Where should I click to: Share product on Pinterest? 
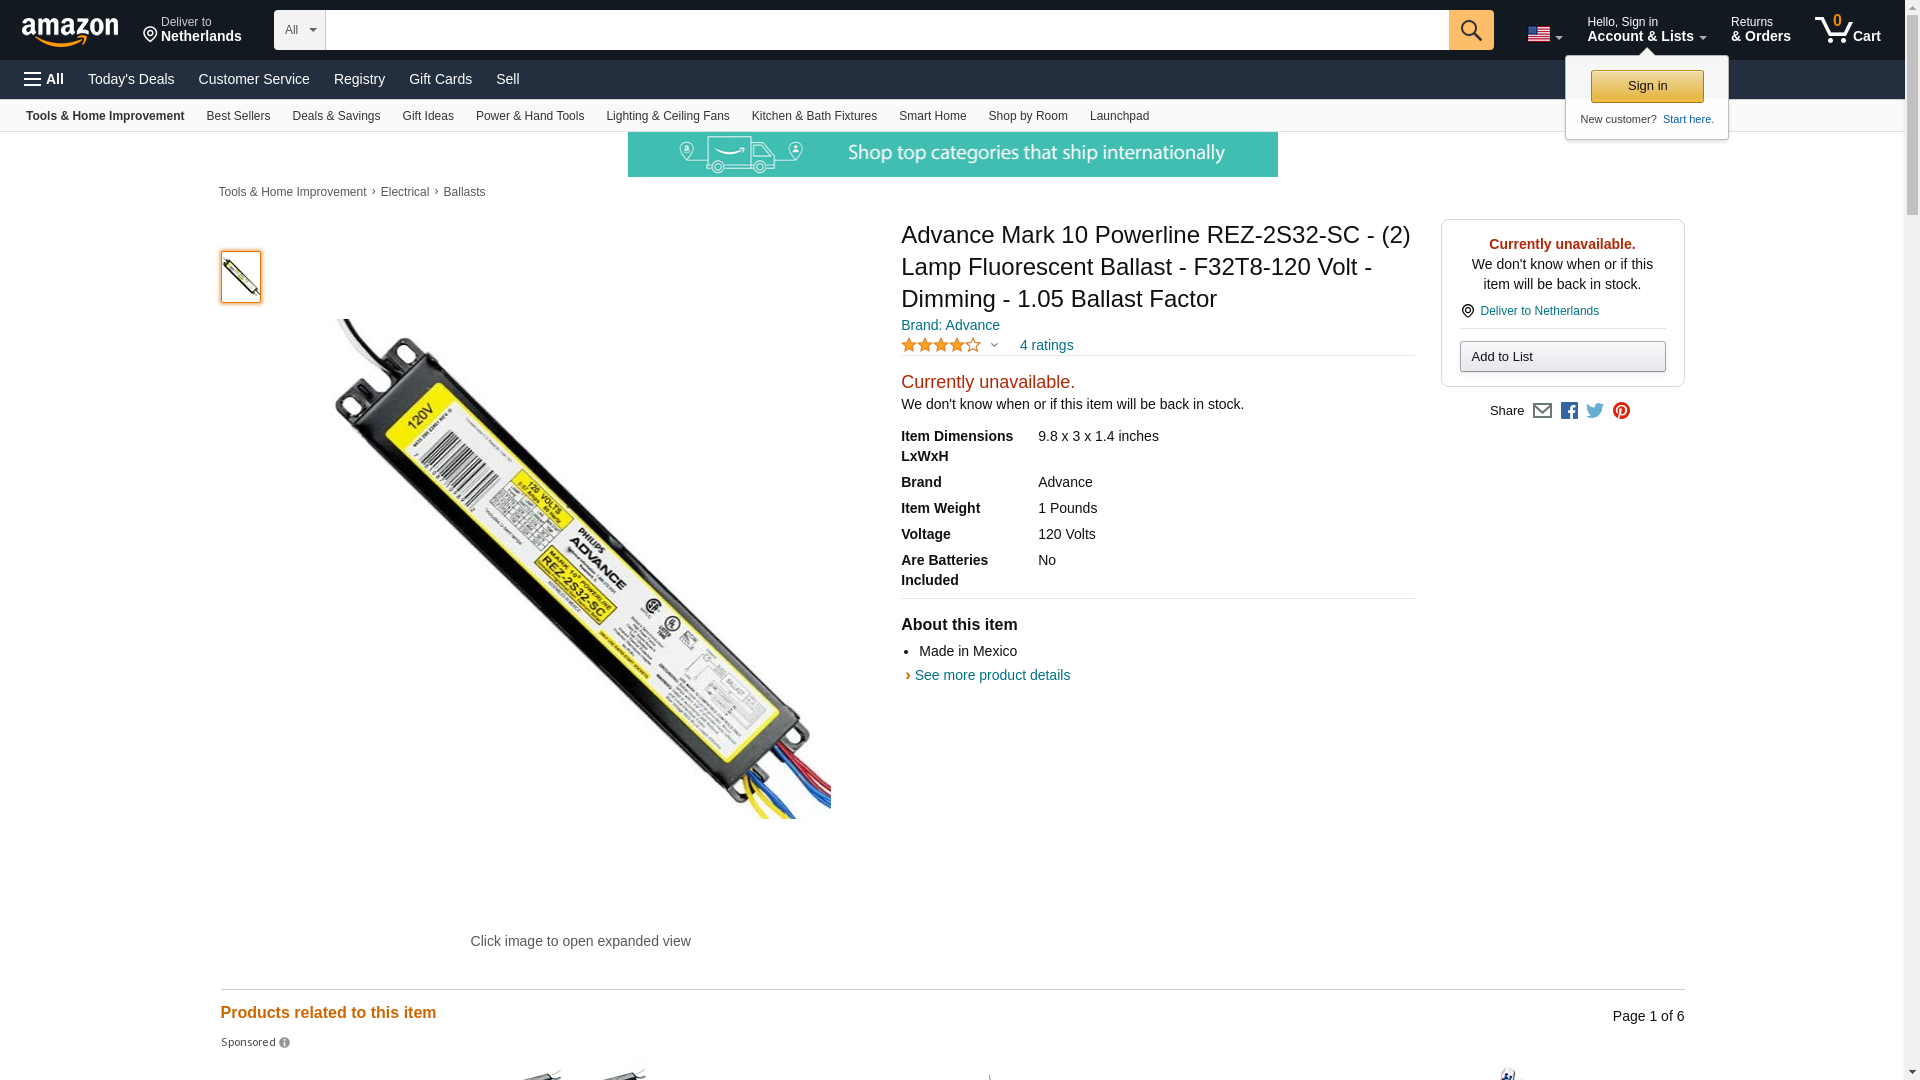(x=1621, y=411)
